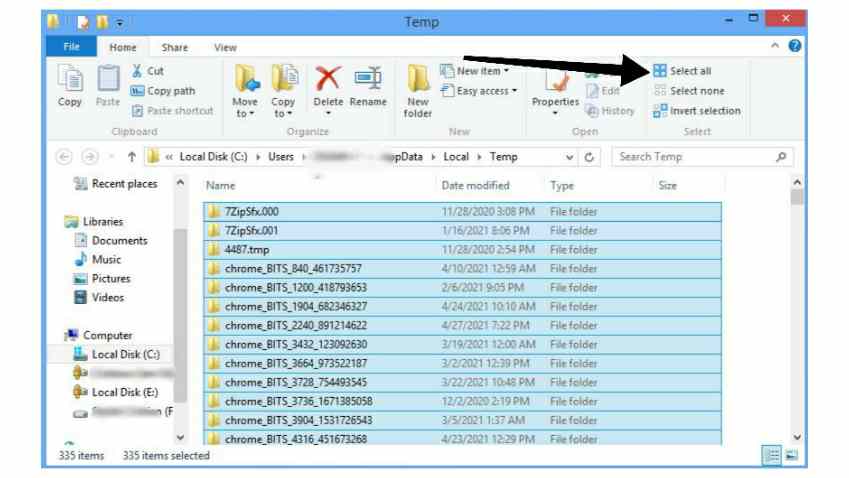Open the File menu tab
This screenshot has width=849, height=478.
71,47
